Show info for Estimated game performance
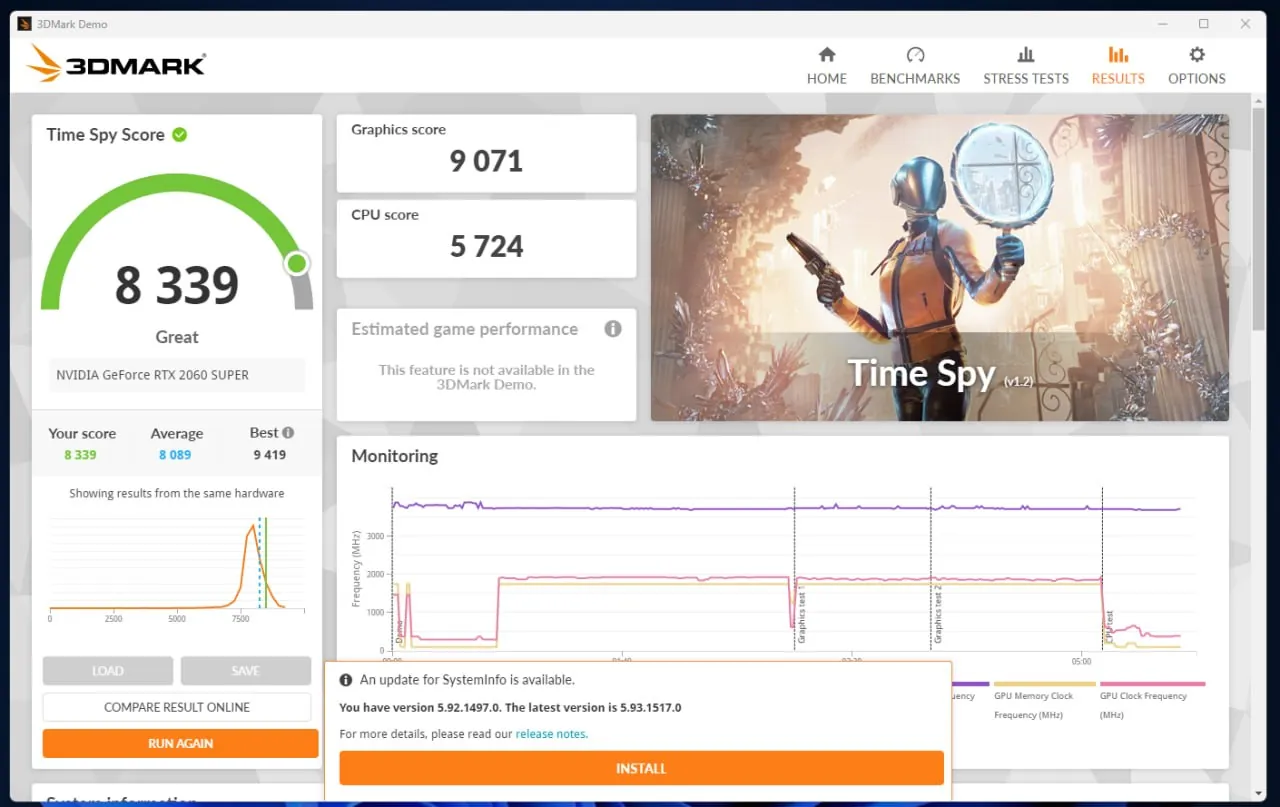 pos(613,329)
